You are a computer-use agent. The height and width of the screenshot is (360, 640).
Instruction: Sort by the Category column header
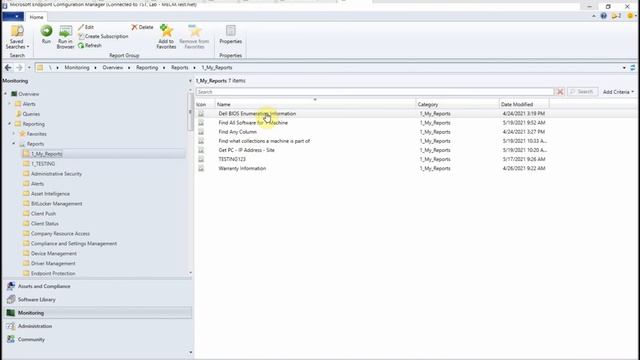coord(457,104)
